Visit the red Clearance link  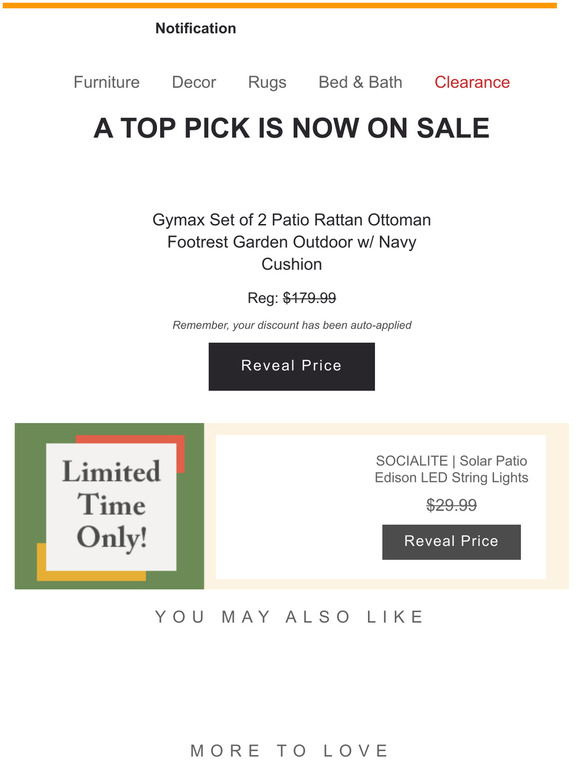[472, 82]
